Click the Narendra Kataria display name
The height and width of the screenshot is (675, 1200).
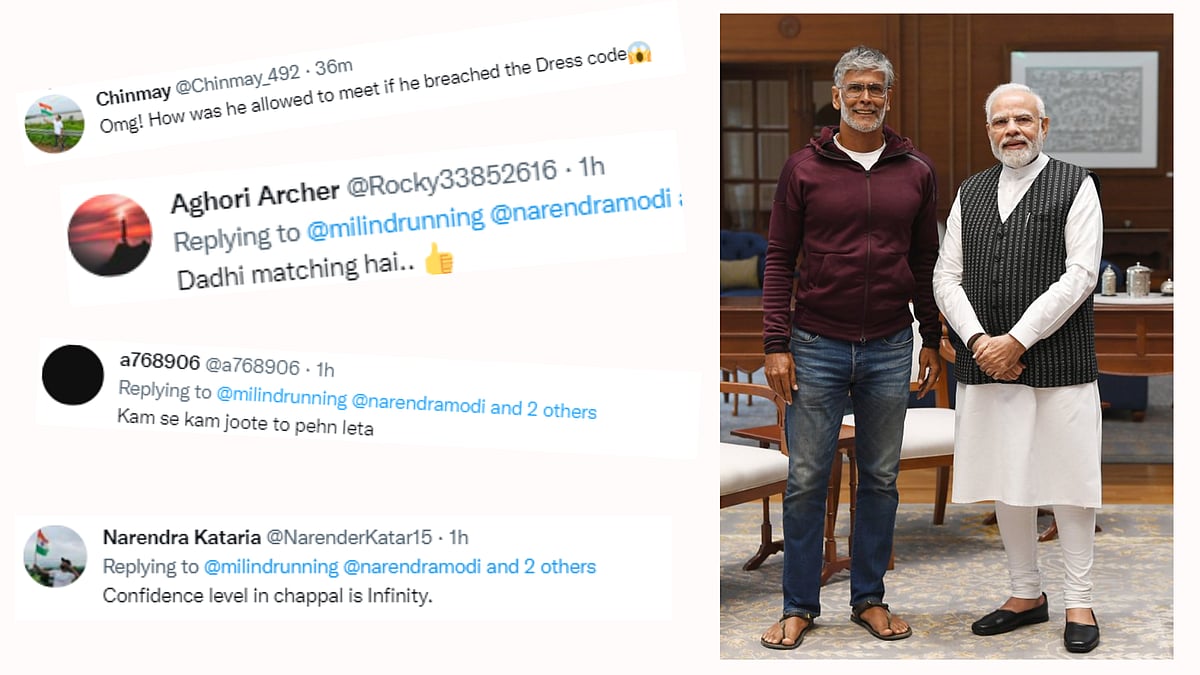pos(174,537)
